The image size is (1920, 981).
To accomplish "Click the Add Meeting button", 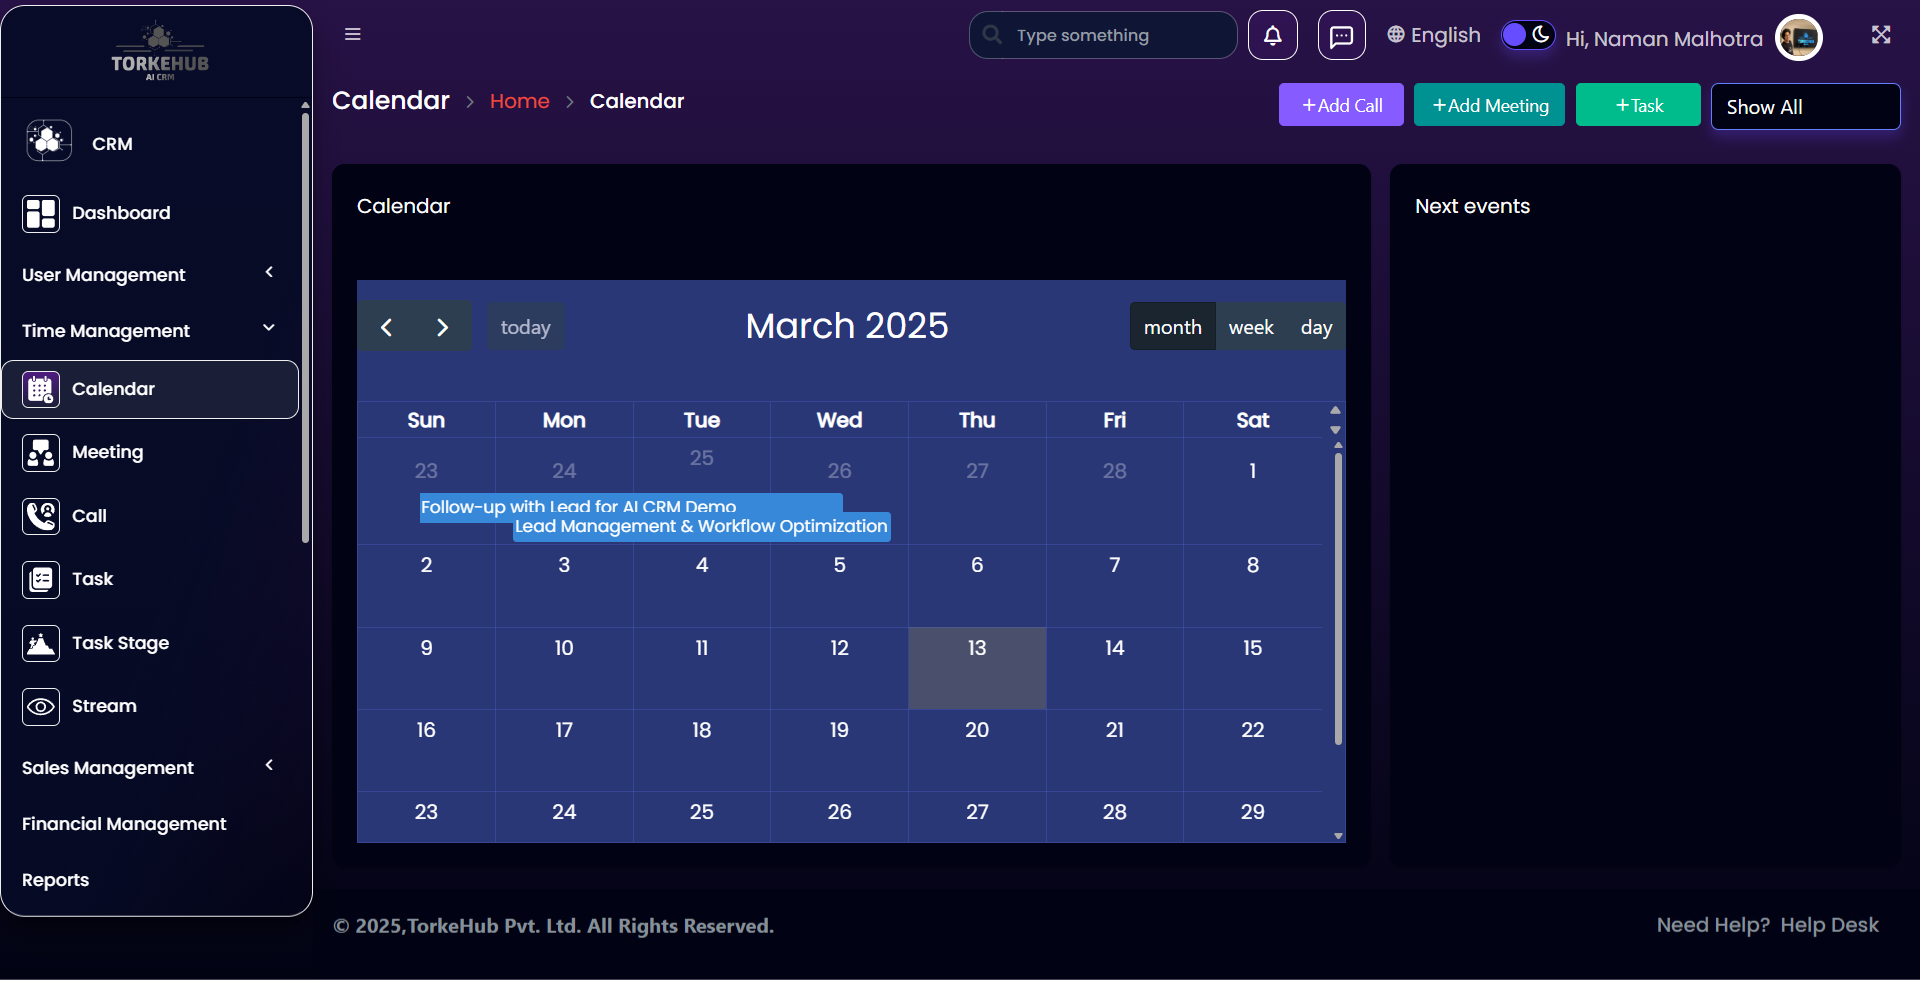I will click(1488, 105).
